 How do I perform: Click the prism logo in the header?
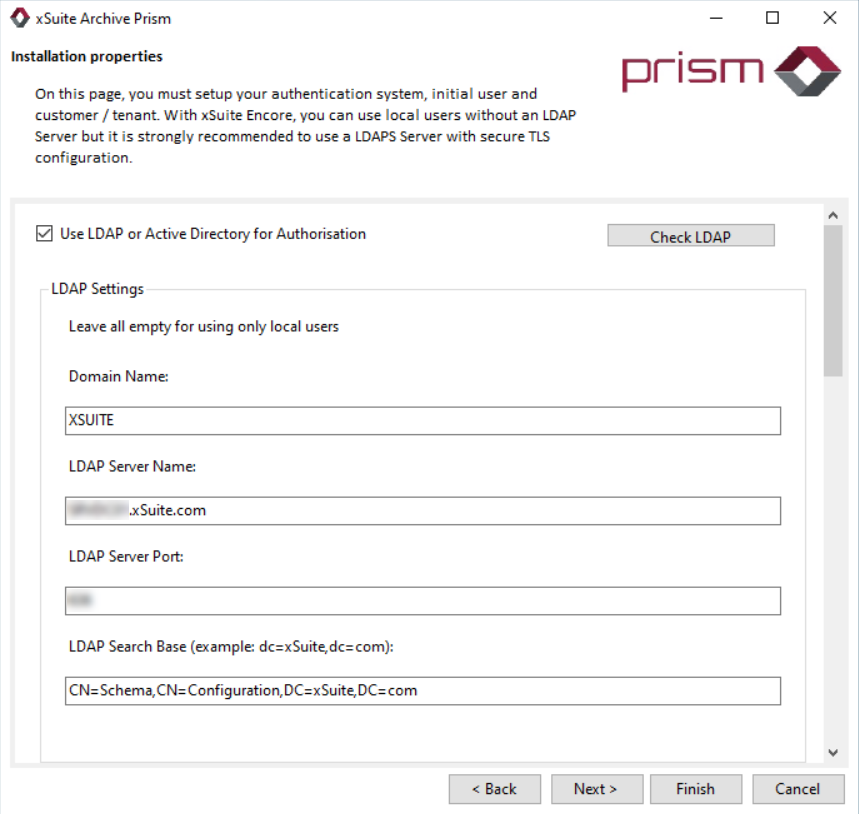731,70
